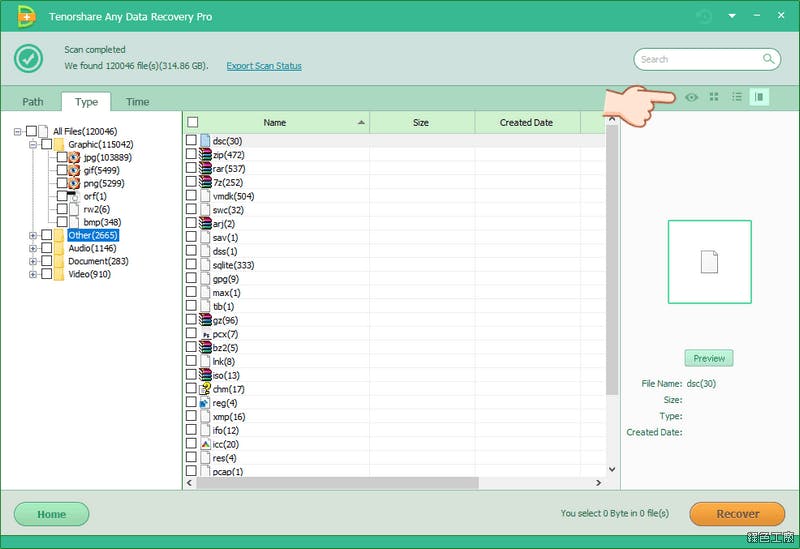
Task: Click the search magnifier icon
Action: click(x=768, y=59)
